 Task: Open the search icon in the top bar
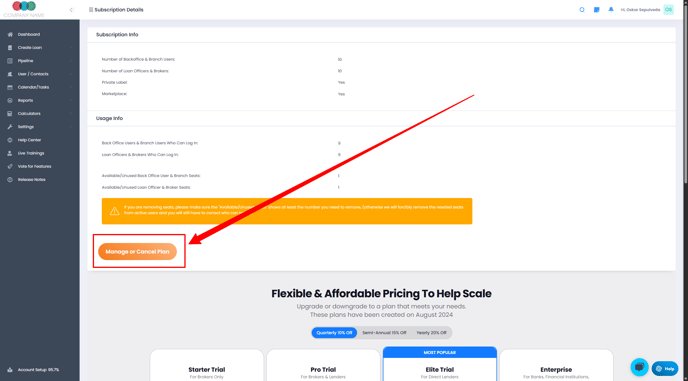click(582, 10)
